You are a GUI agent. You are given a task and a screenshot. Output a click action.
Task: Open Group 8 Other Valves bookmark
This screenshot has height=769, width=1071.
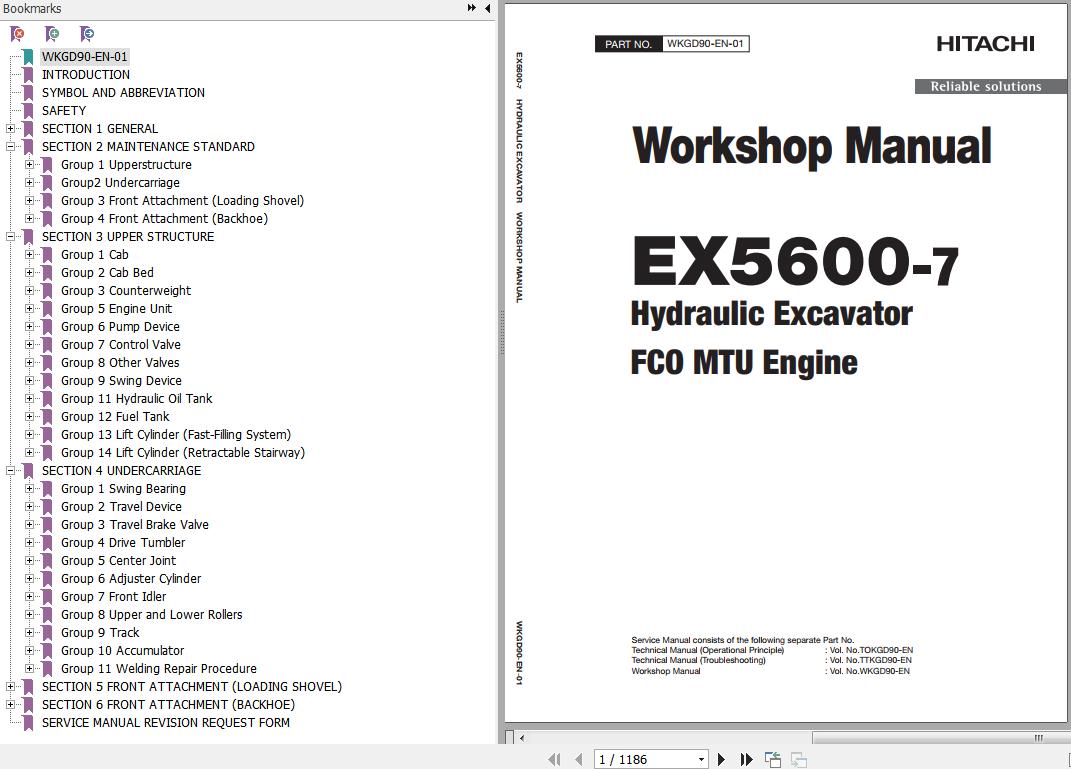(120, 363)
